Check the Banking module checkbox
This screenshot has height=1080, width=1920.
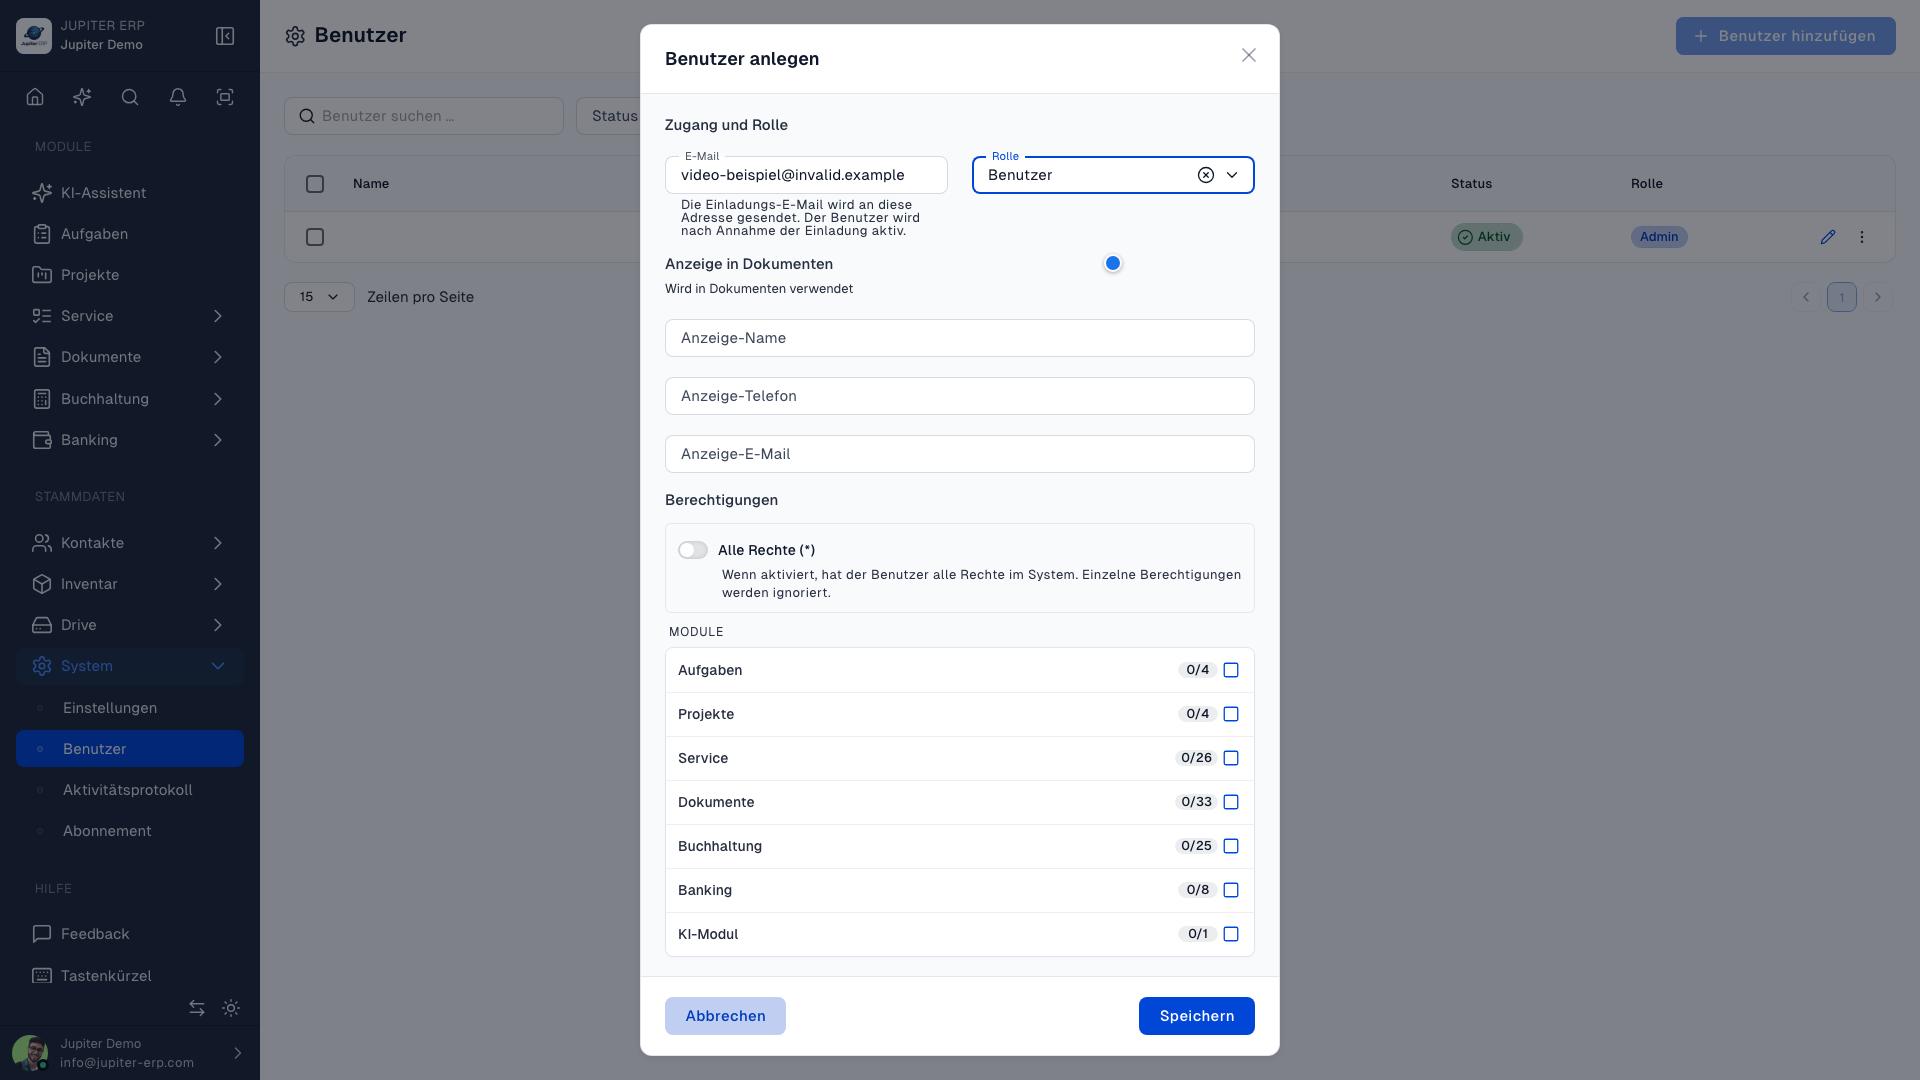click(1231, 890)
